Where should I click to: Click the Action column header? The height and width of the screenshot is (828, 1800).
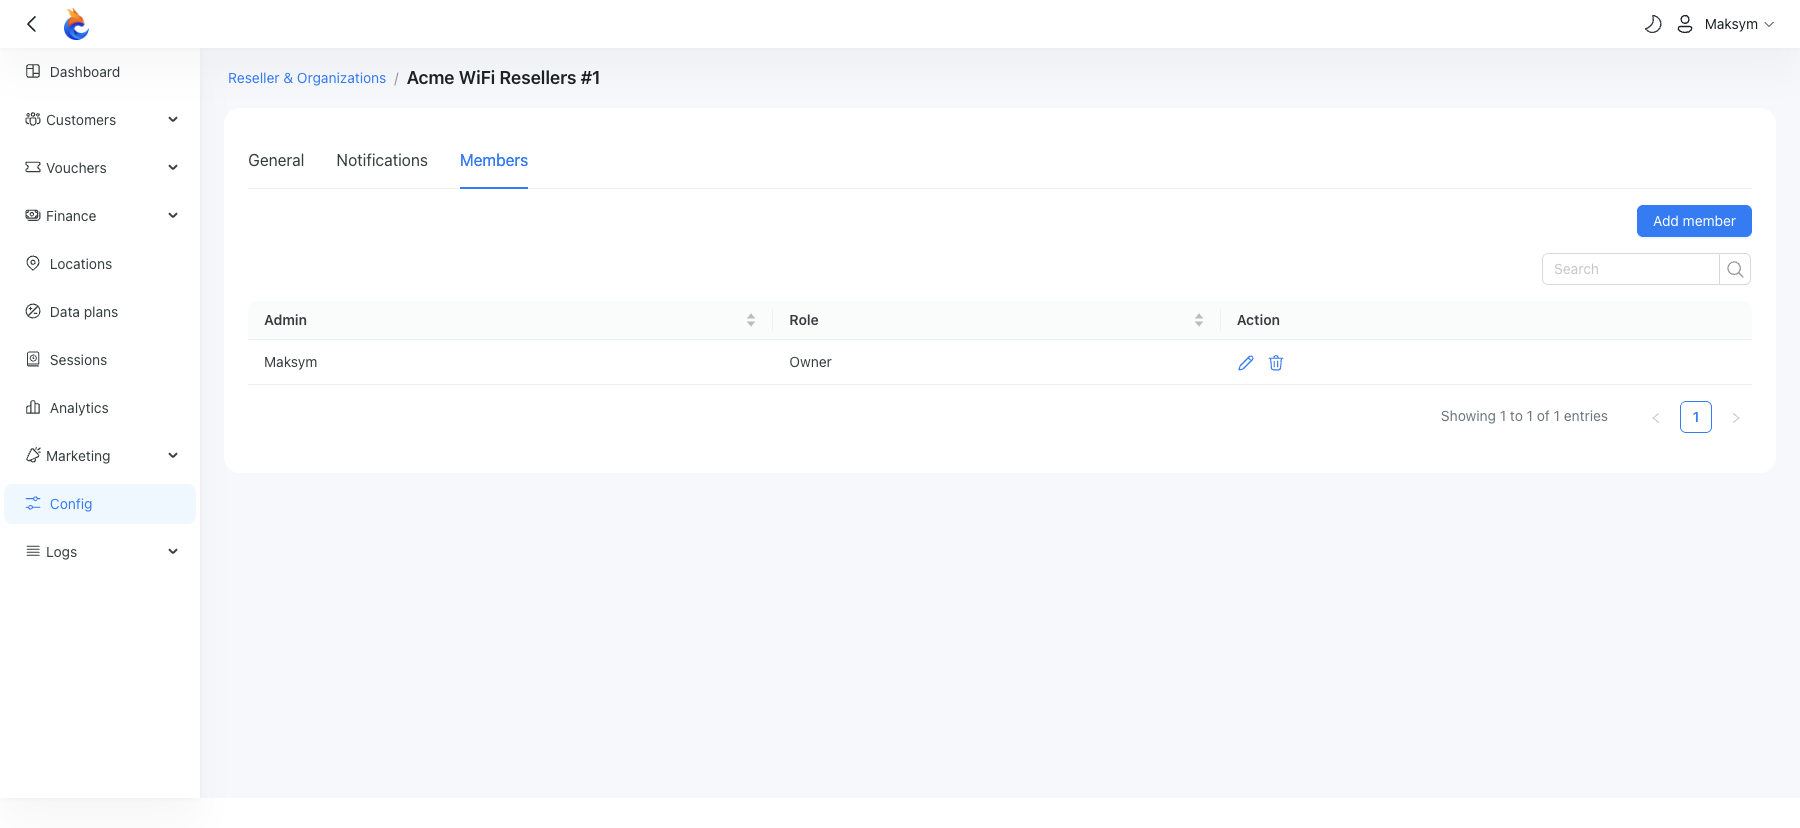(1486, 320)
